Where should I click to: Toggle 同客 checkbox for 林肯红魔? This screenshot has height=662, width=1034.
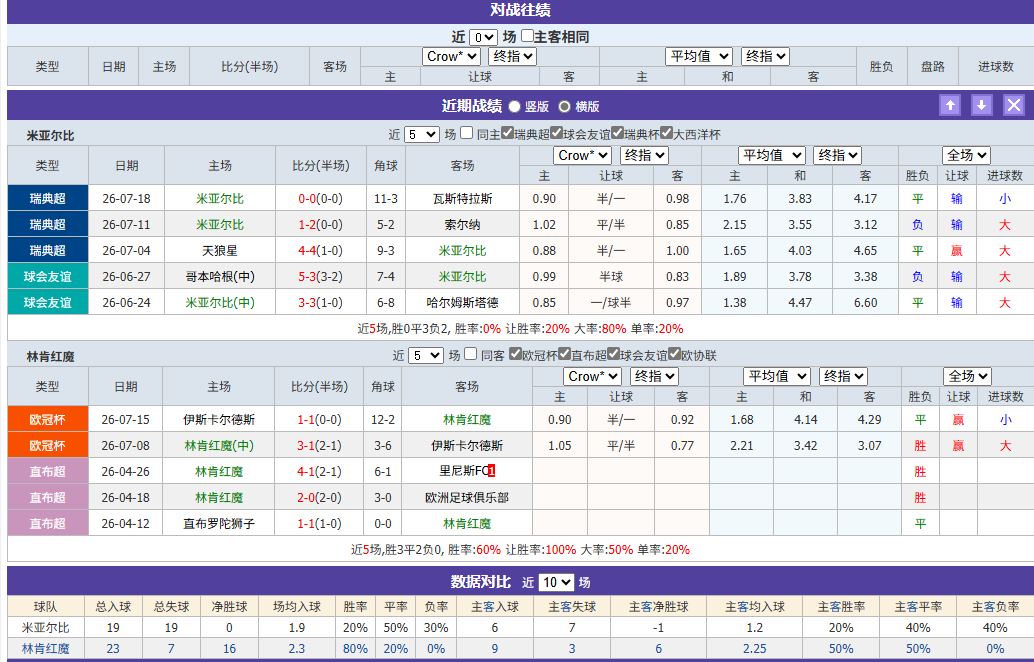[470, 354]
